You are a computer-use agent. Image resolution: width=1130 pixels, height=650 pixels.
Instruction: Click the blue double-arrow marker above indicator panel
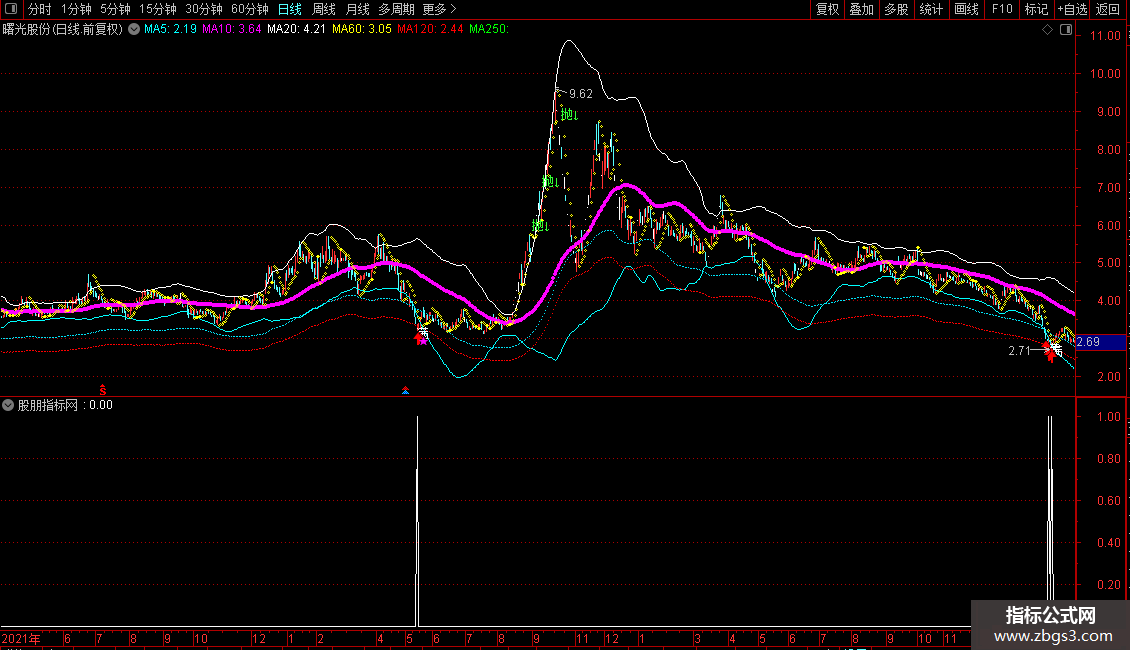tap(405, 390)
